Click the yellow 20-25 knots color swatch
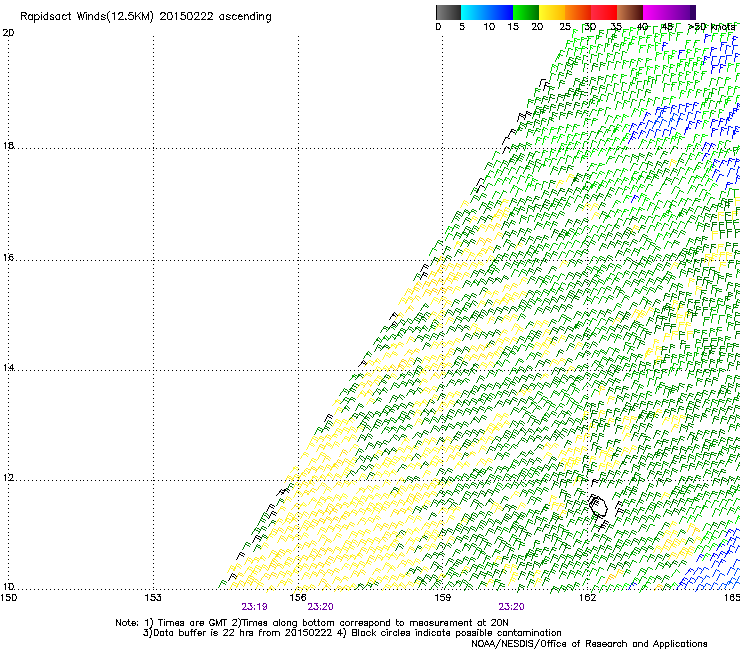This screenshot has height=650, width=740. (552, 12)
